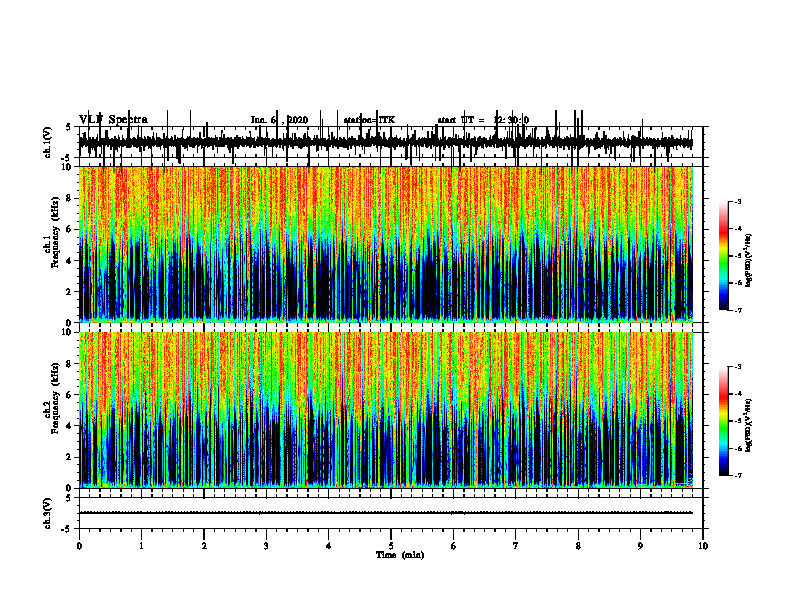Click the "Time (min)" x-axis label
Image resolution: width=792 pixels, height=612 pixels.
[x=400, y=555]
